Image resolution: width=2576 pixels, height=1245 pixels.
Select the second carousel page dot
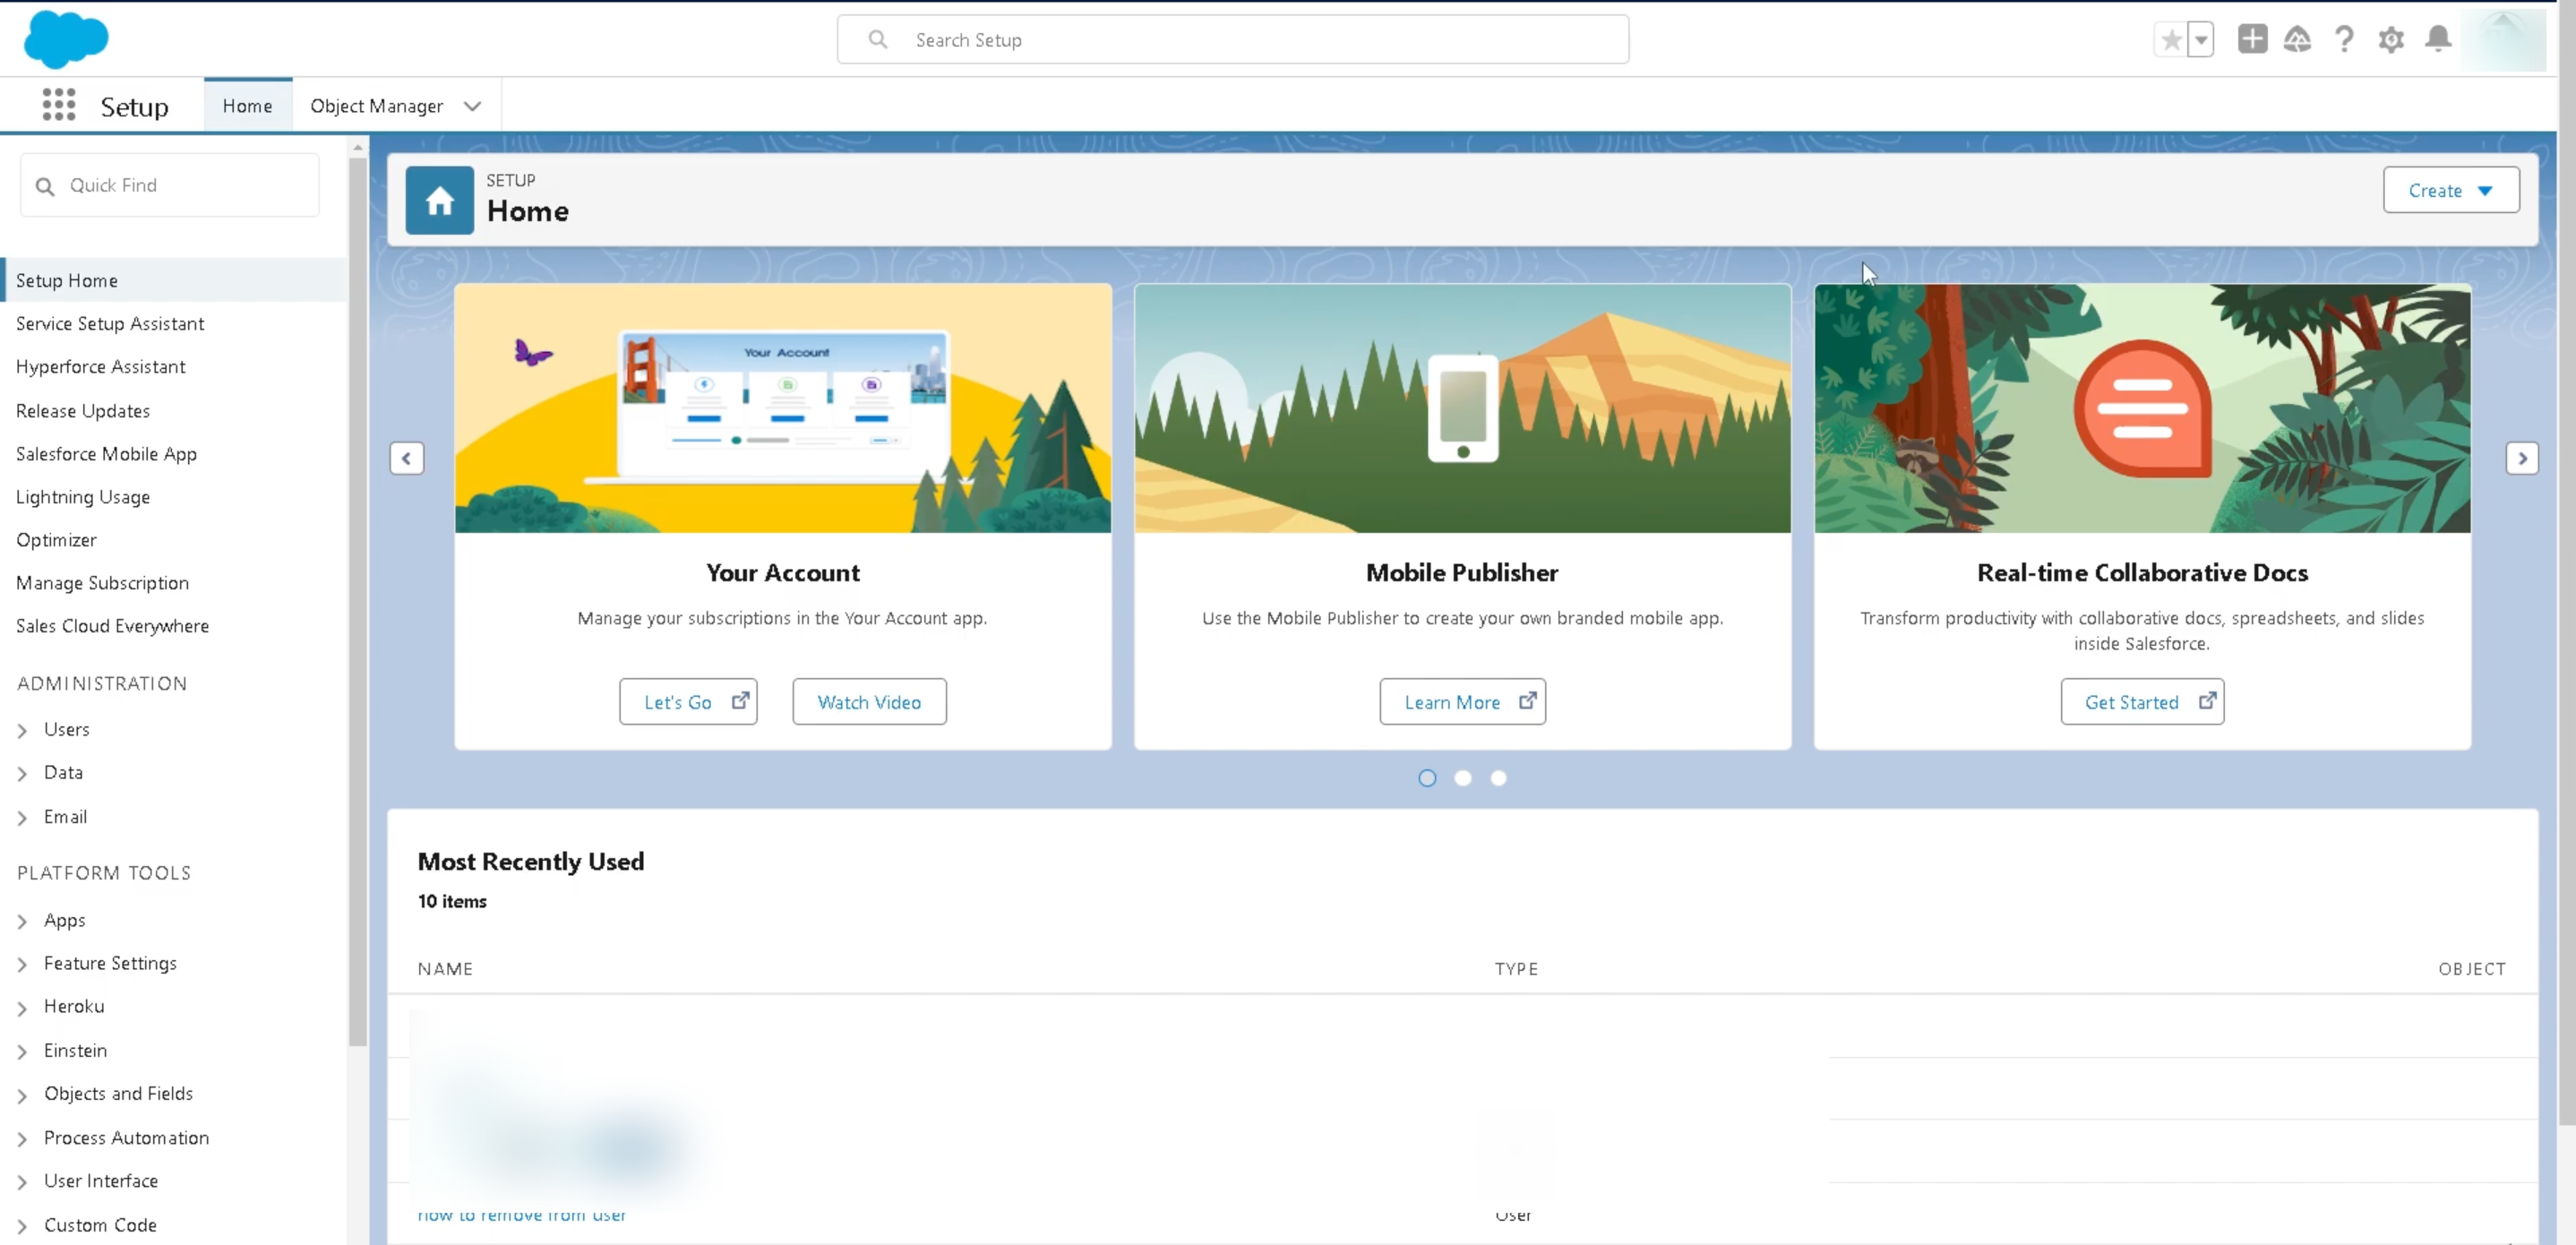1463,778
